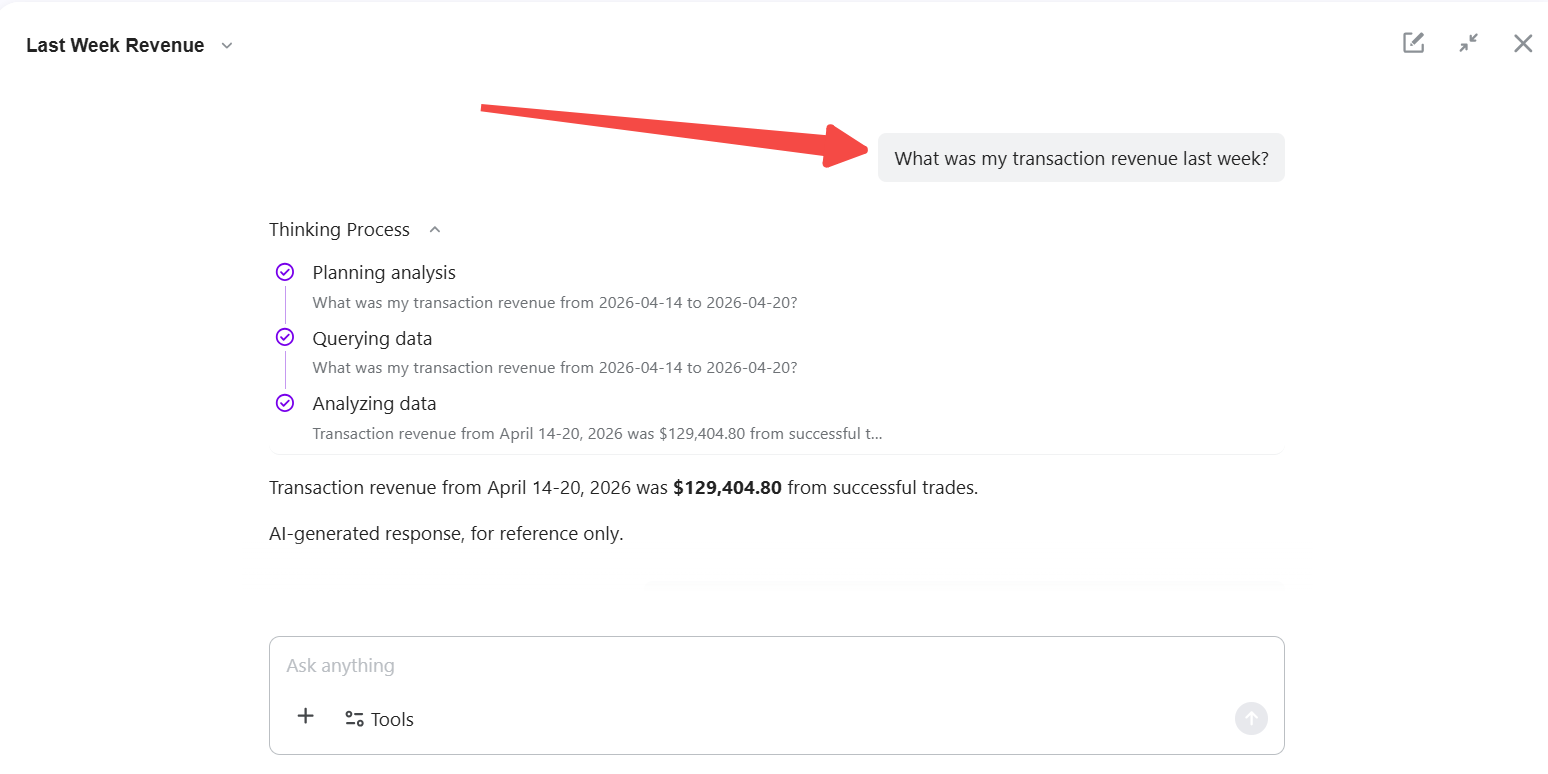Screen dimensions: 1548x774
Task: Click the Querying data checkmark icon
Action: coord(285,337)
